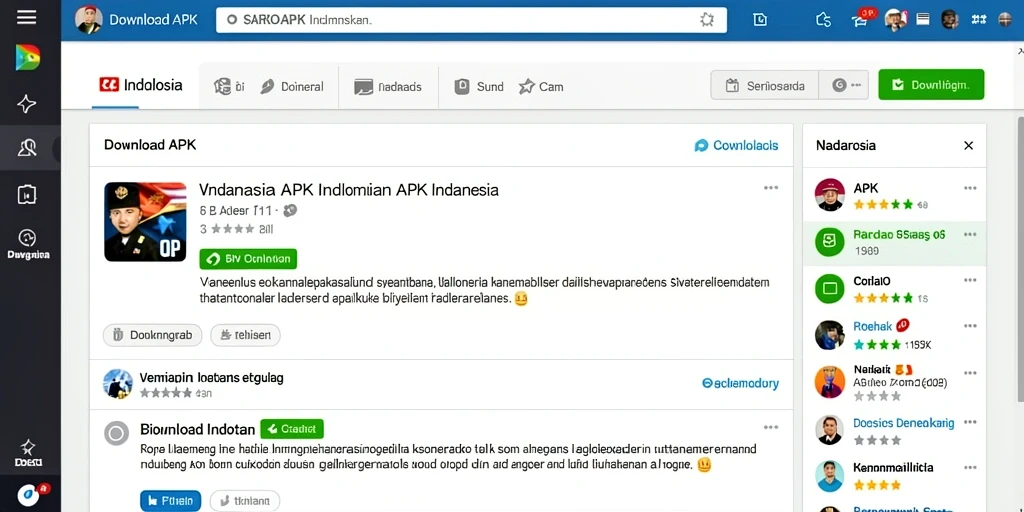The width and height of the screenshot is (1024, 512).
Task: Open the three-dot menu for Kenonmaillriicia
Action: click(970, 468)
